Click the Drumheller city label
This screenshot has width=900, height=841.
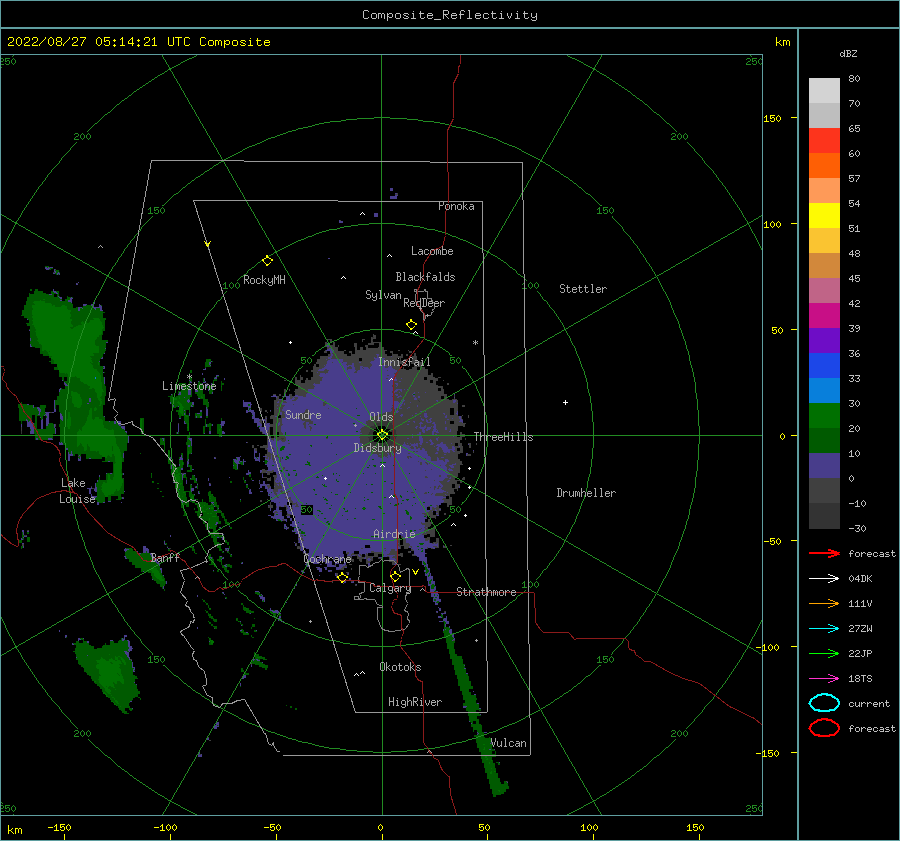[586, 493]
